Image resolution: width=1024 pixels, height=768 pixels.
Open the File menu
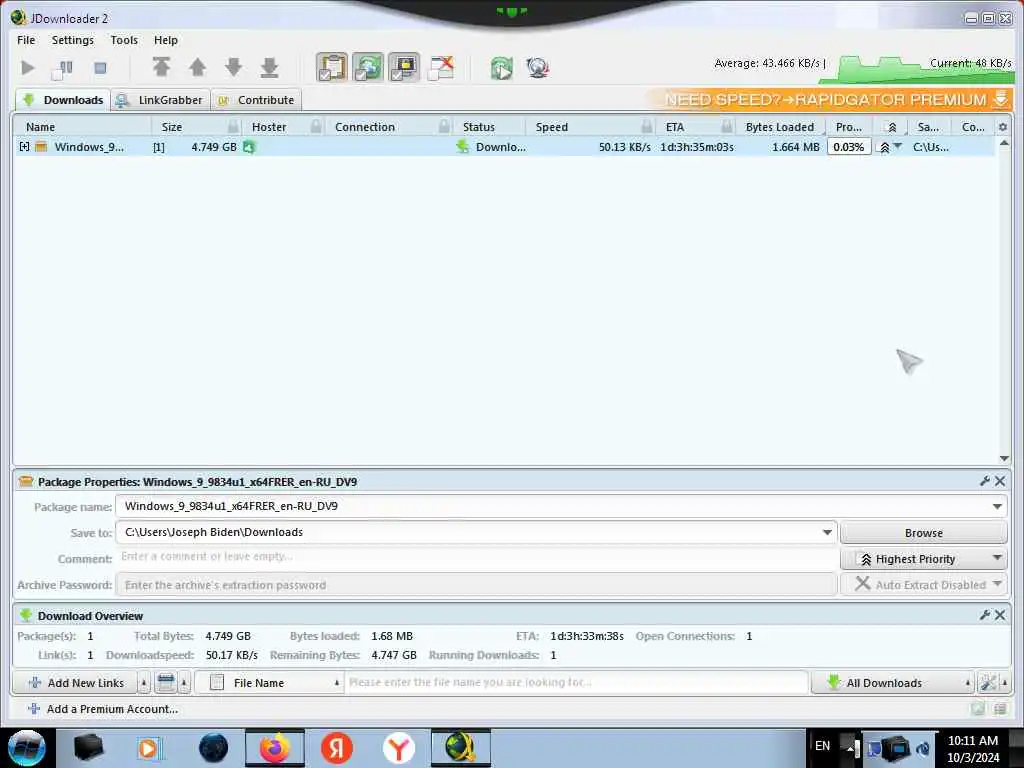[26, 40]
